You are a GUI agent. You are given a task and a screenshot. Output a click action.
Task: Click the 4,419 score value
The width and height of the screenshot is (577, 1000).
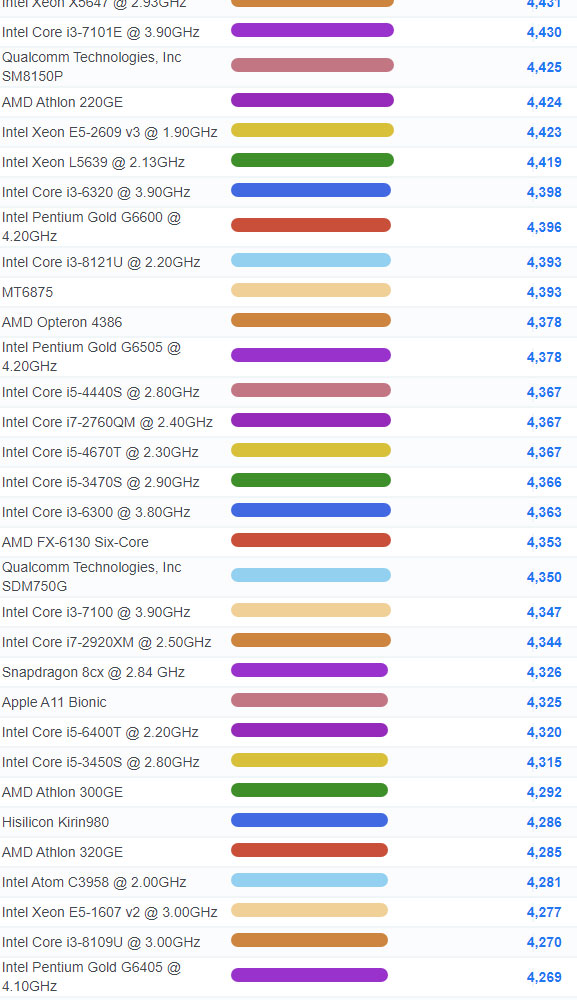click(544, 163)
